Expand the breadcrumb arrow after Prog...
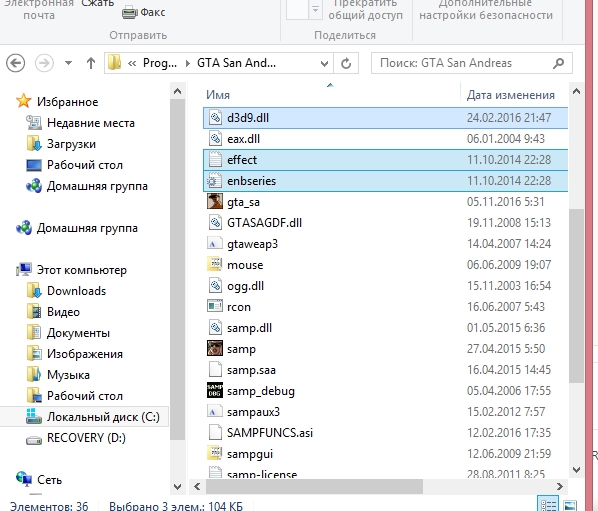This screenshot has height=511, width=598. coord(187,63)
